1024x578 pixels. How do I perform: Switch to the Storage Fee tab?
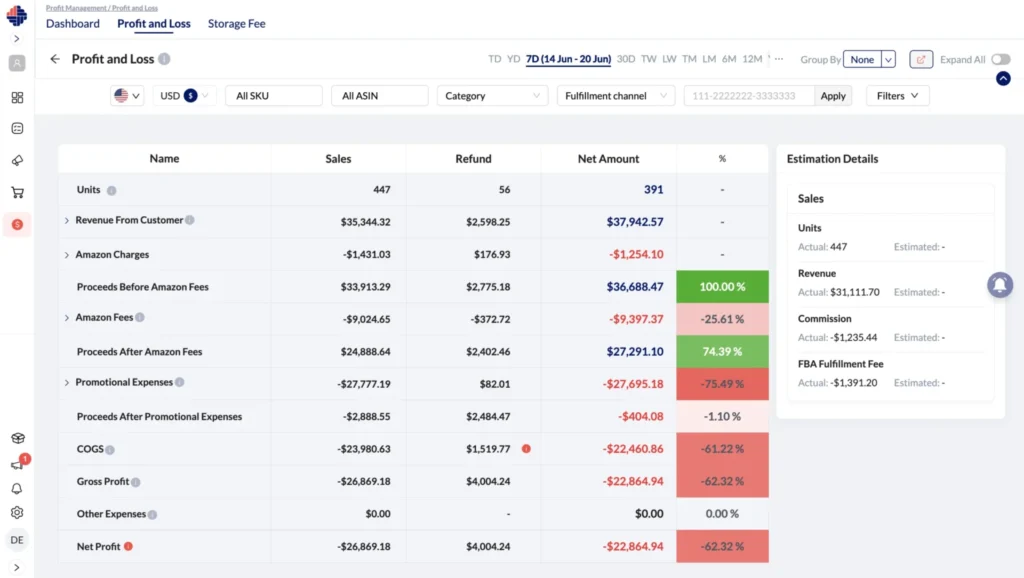pyautogui.click(x=236, y=23)
